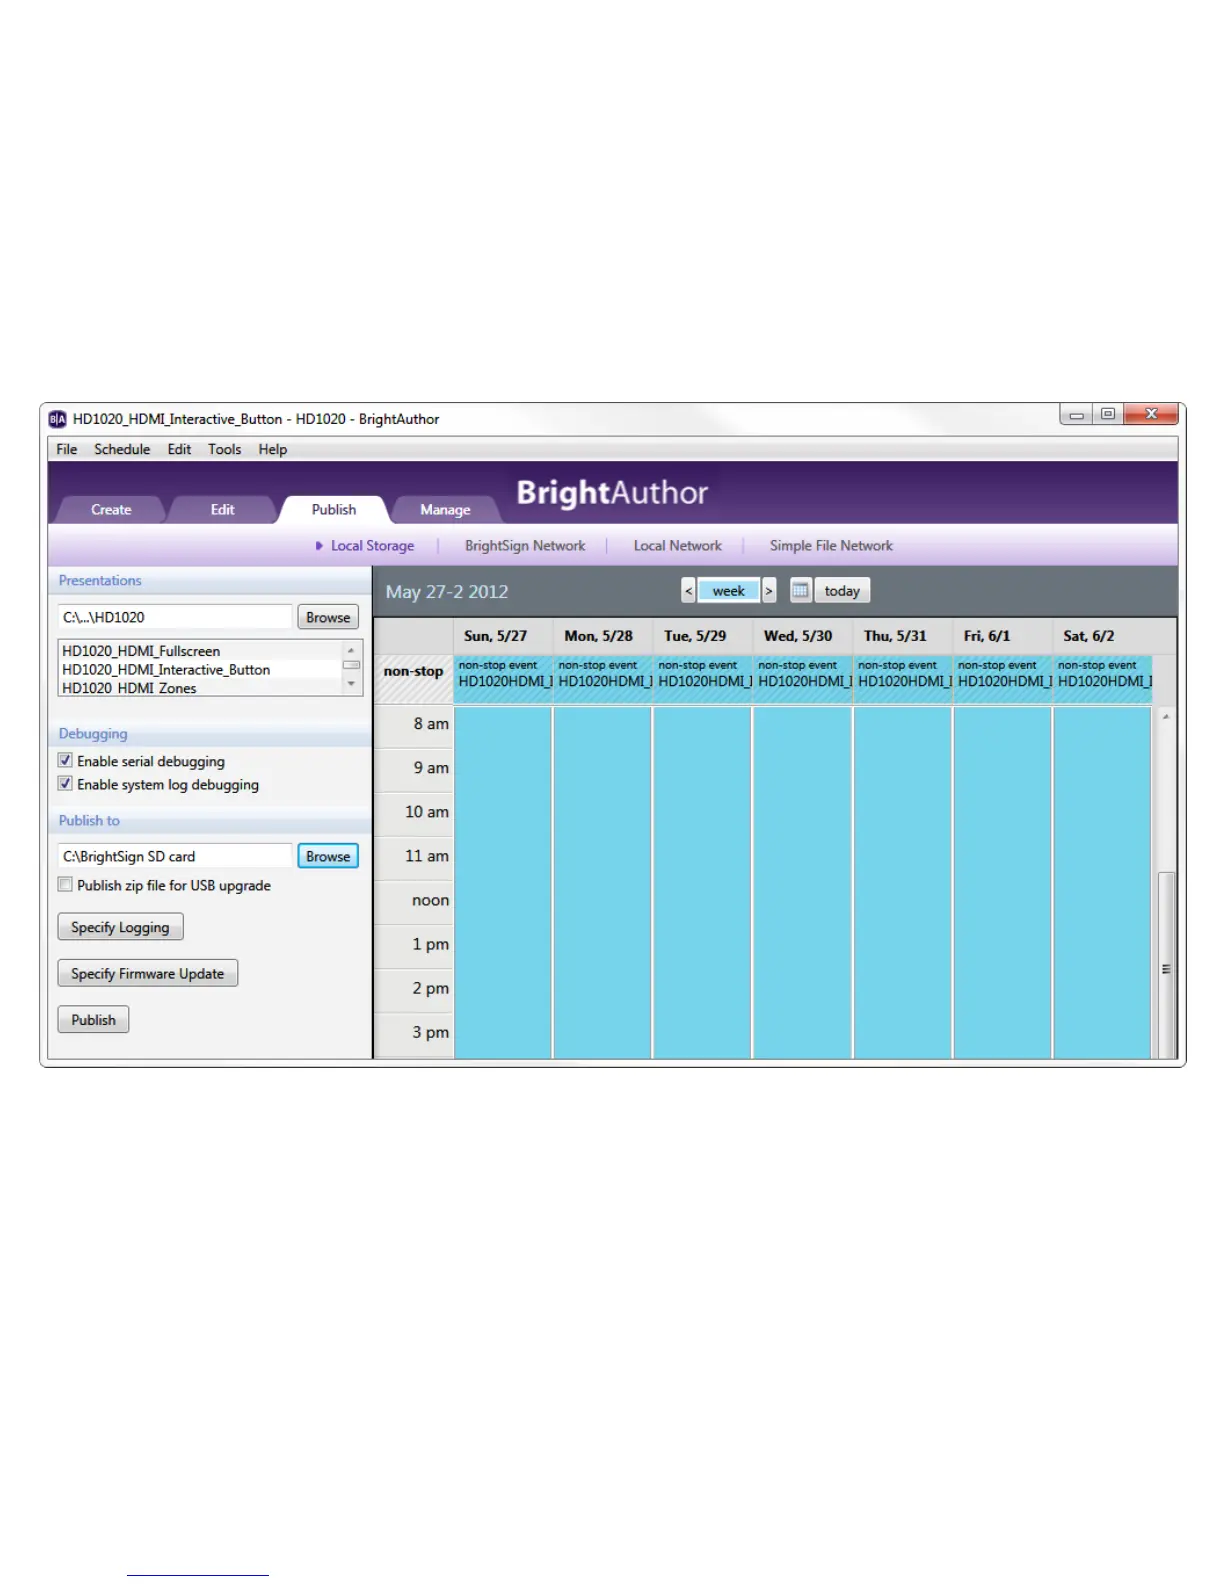Browse for the Publish to destination
This screenshot has width=1224, height=1584.
pos(328,856)
